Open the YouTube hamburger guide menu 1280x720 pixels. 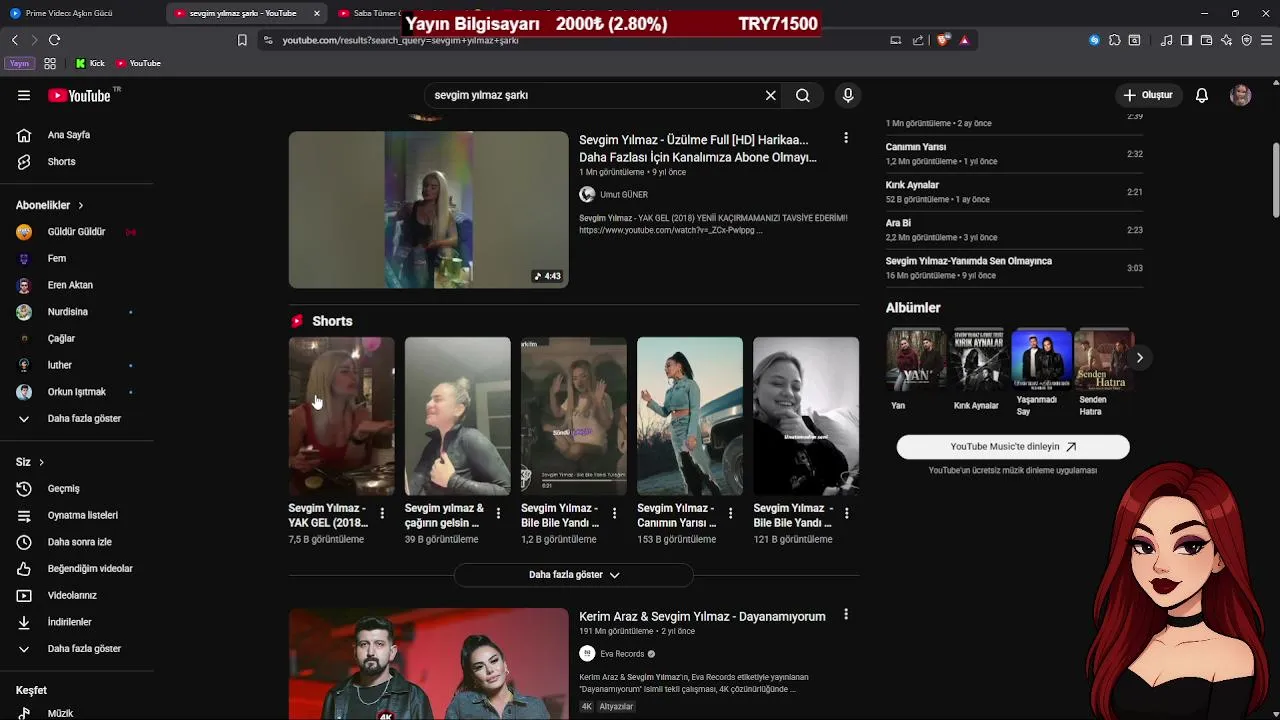[24, 95]
